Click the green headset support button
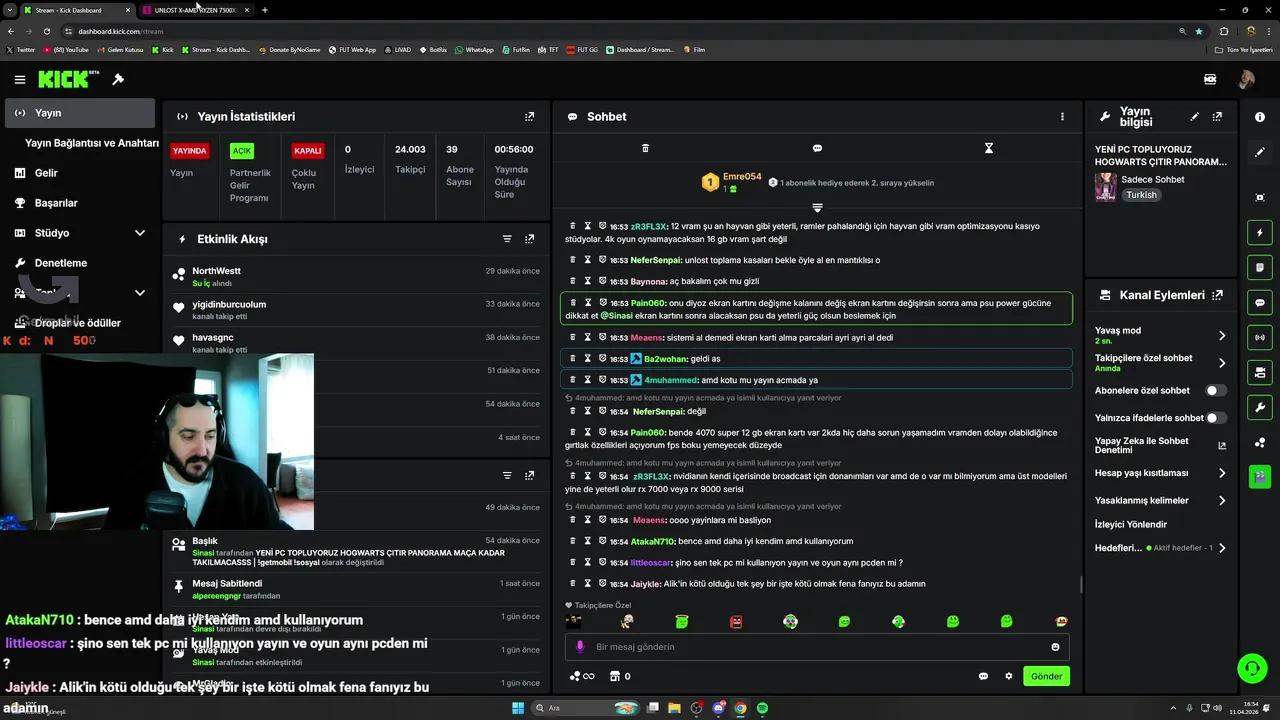The image size is (1280, 720). point(1251,667)
